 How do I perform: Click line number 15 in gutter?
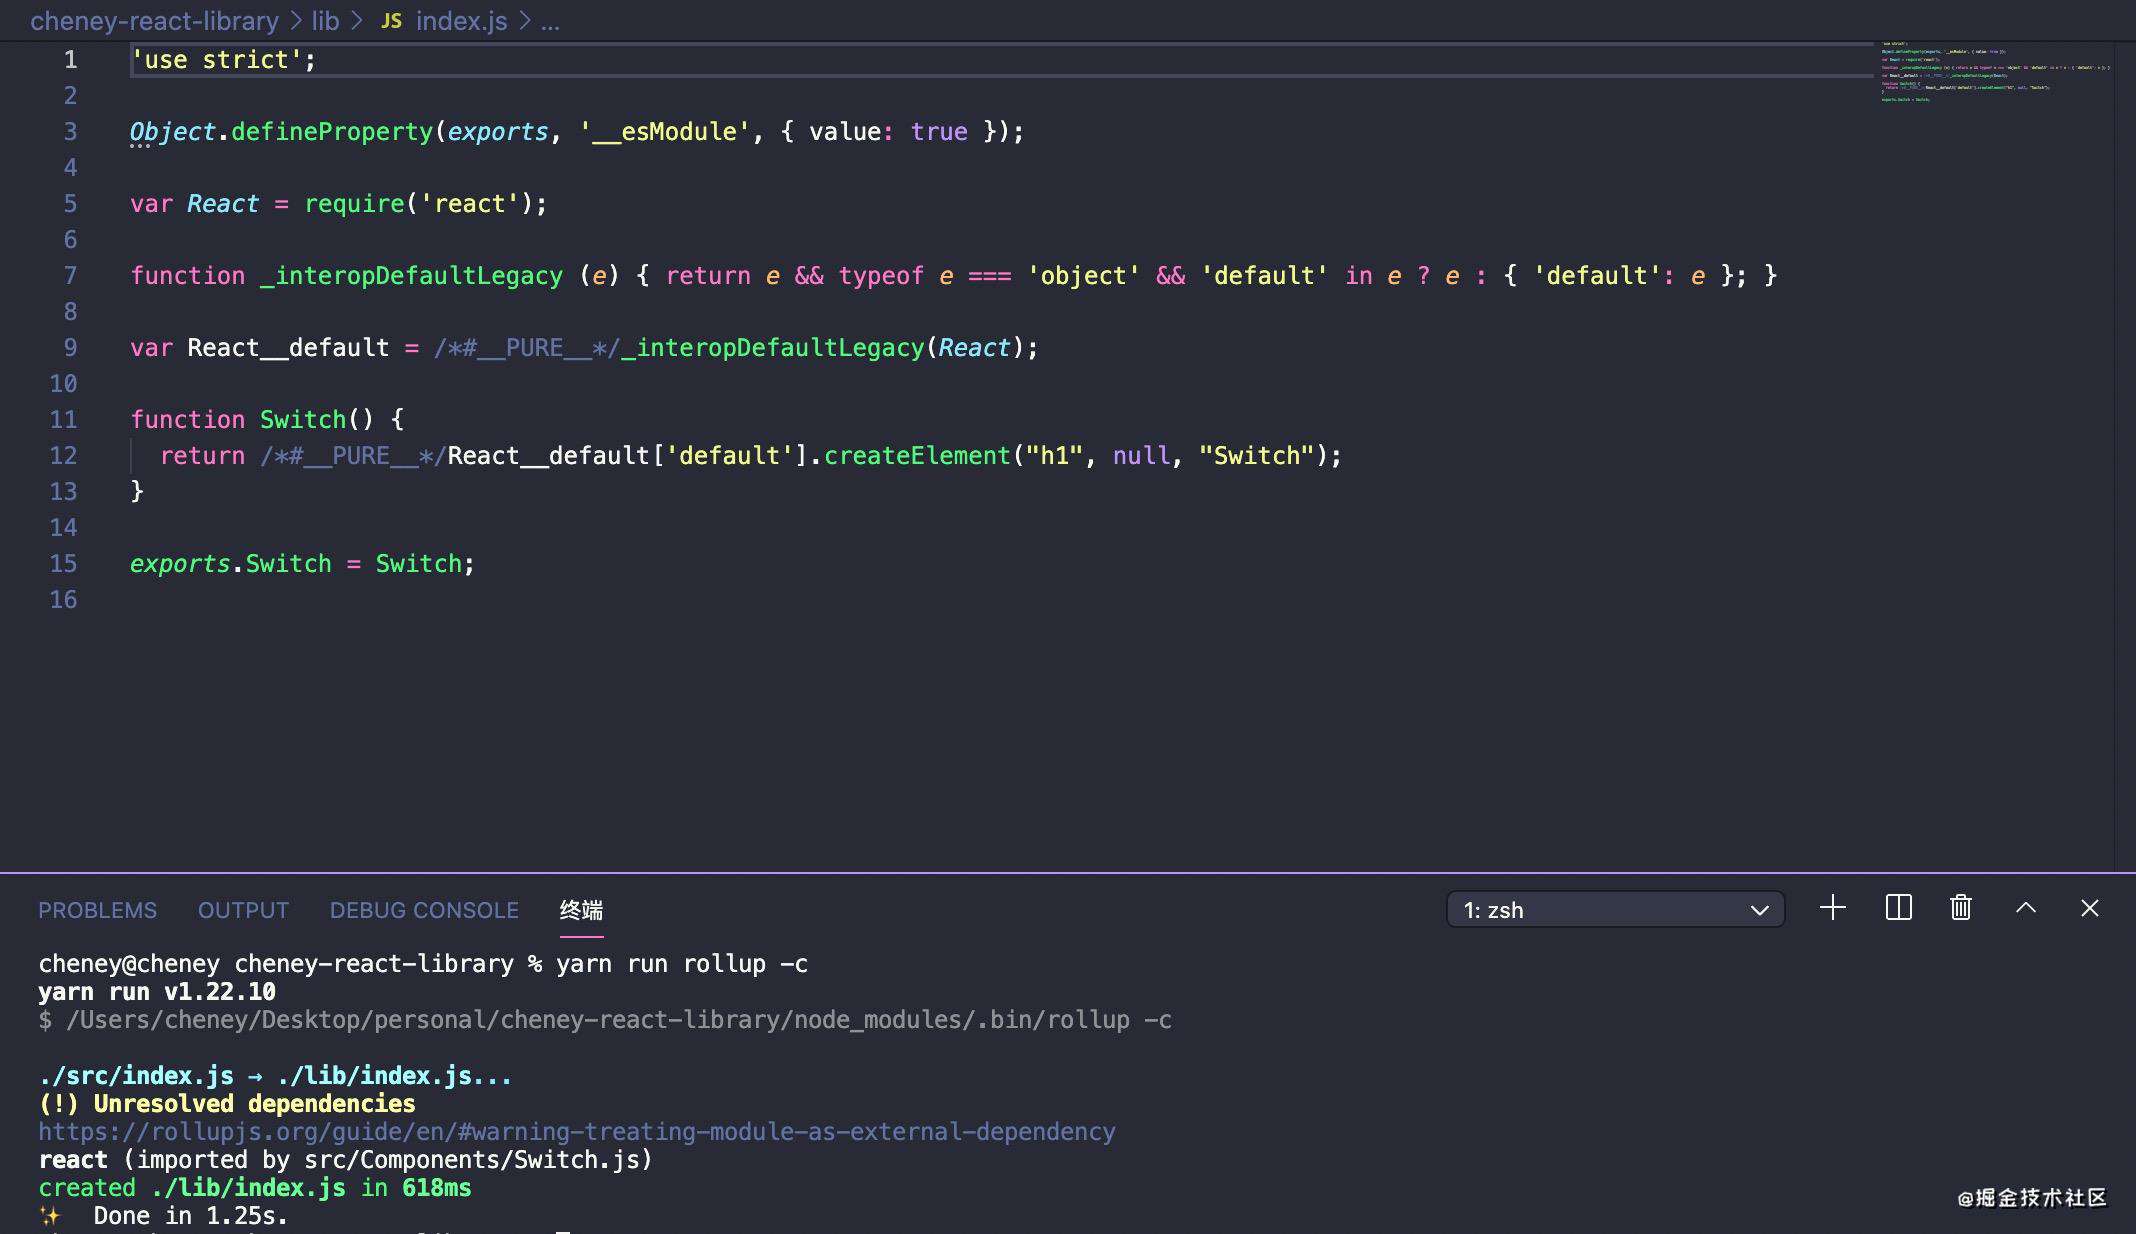point(63,563)
